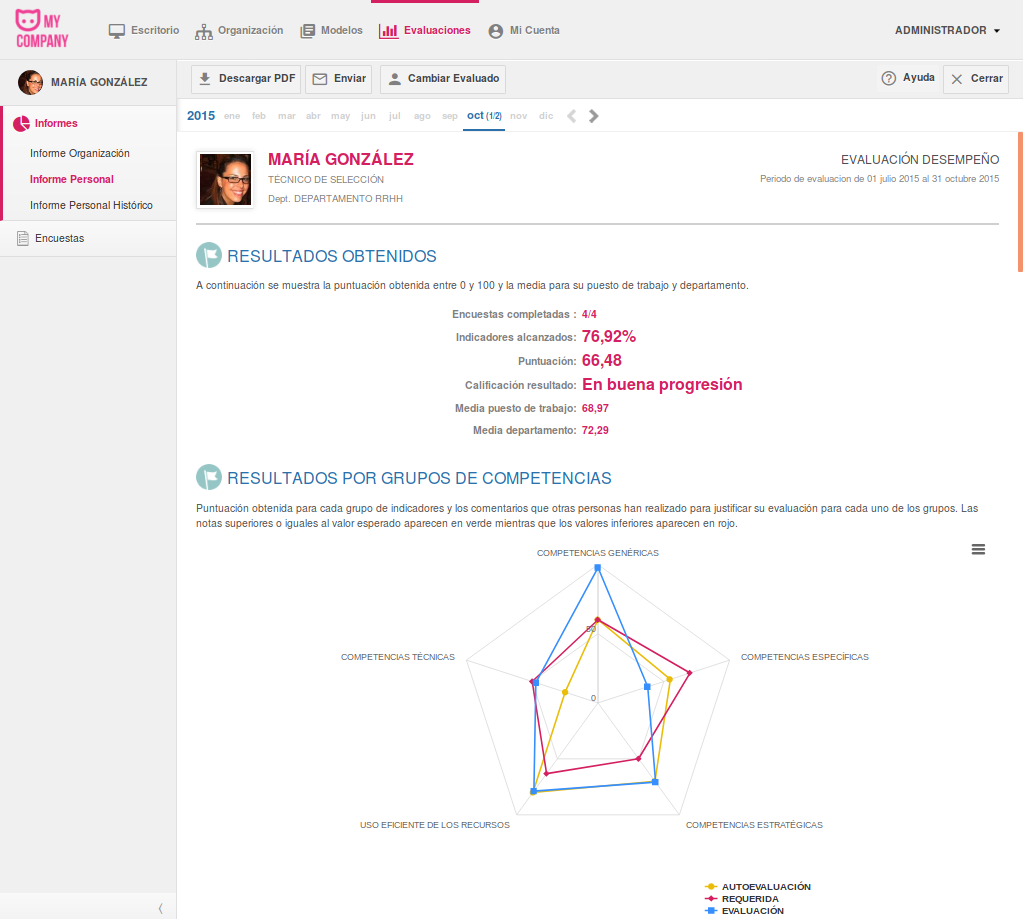
Task: Click the My Company cat logo
Action: 42,29
